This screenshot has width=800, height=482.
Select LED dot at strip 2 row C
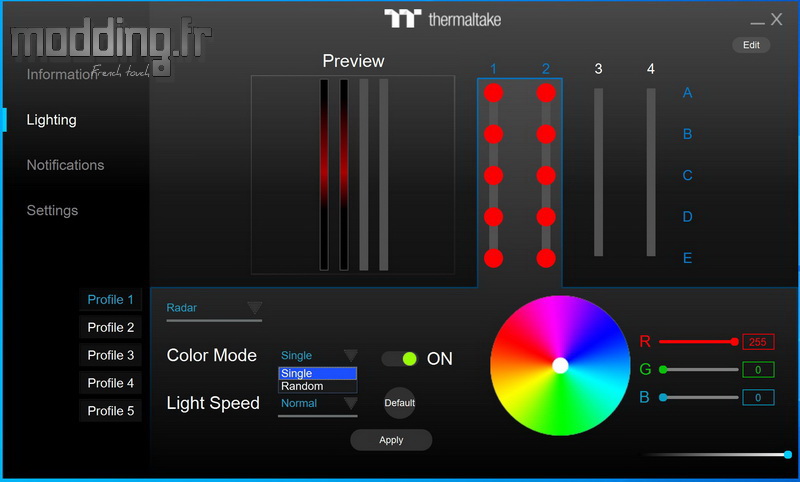pyautogui.click(x=546, y=175)
